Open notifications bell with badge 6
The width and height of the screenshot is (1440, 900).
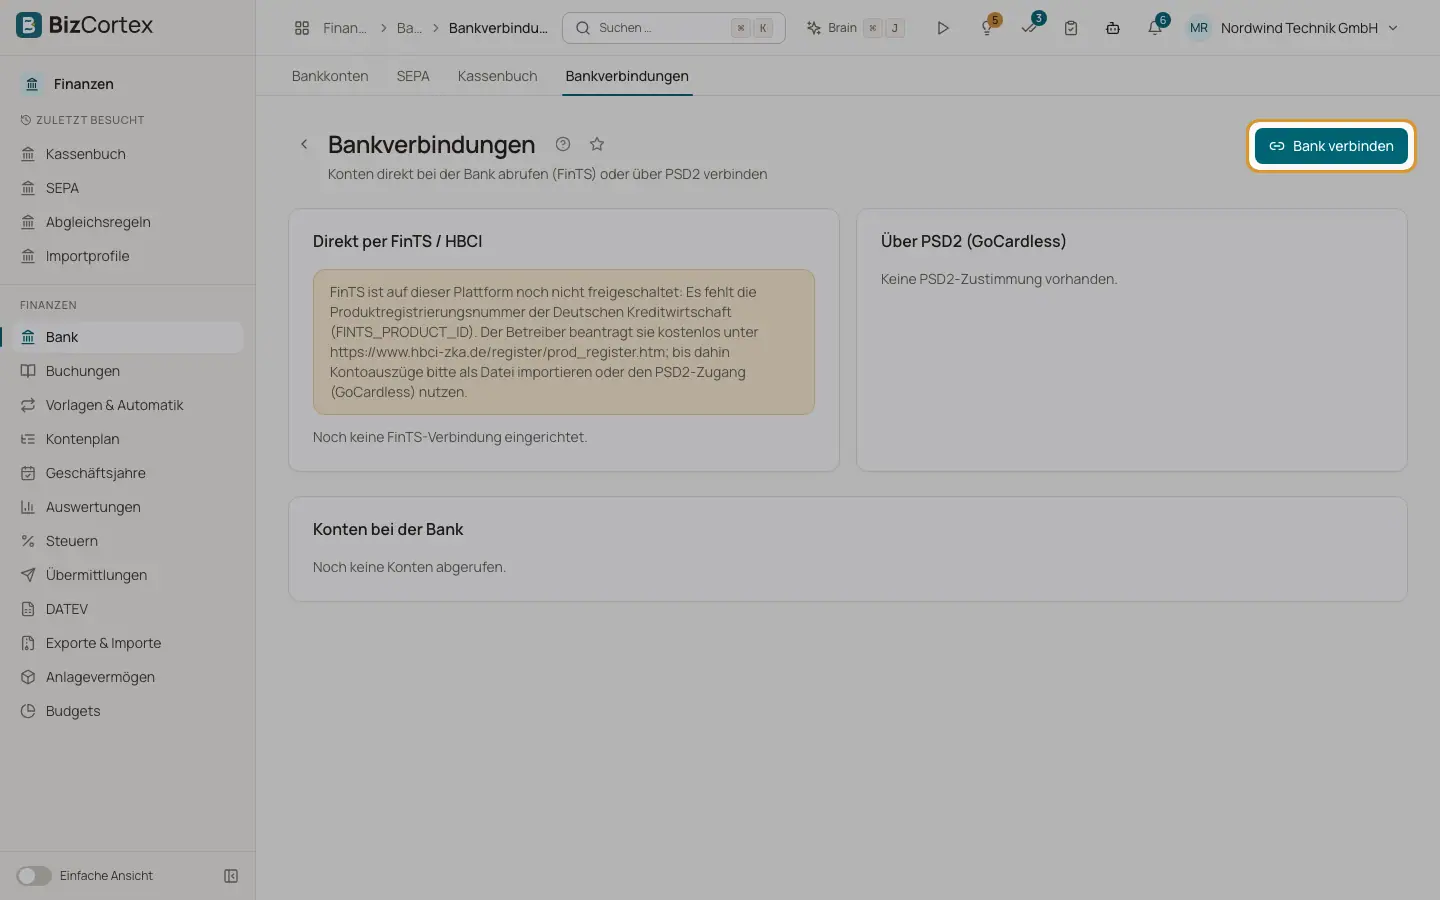(1156, 27)
